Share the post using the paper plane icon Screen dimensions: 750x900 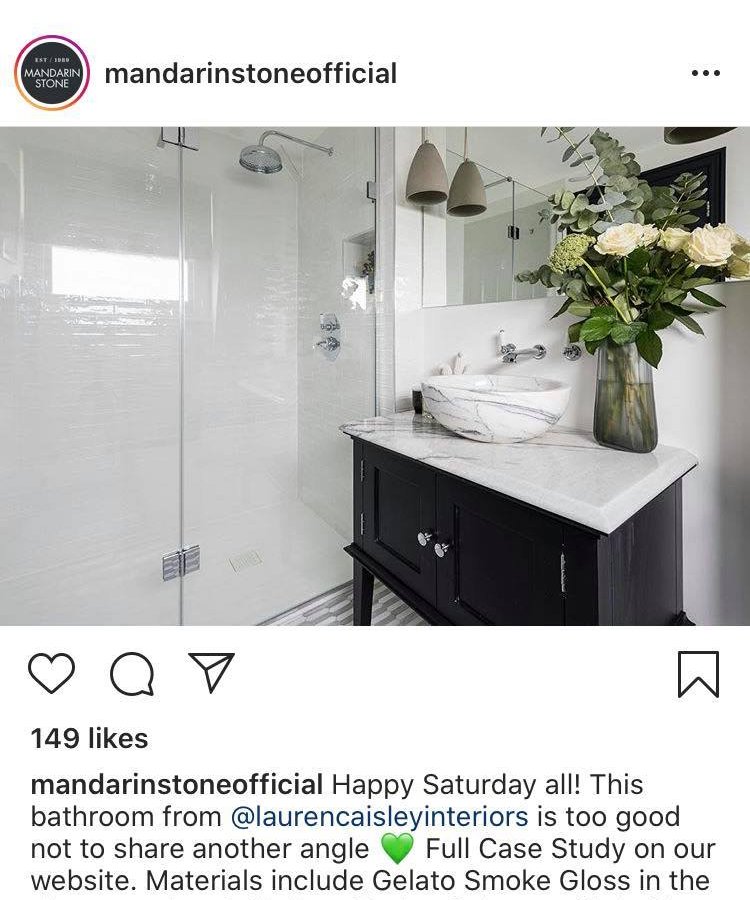pyautogui.click(x=212, y=672)
